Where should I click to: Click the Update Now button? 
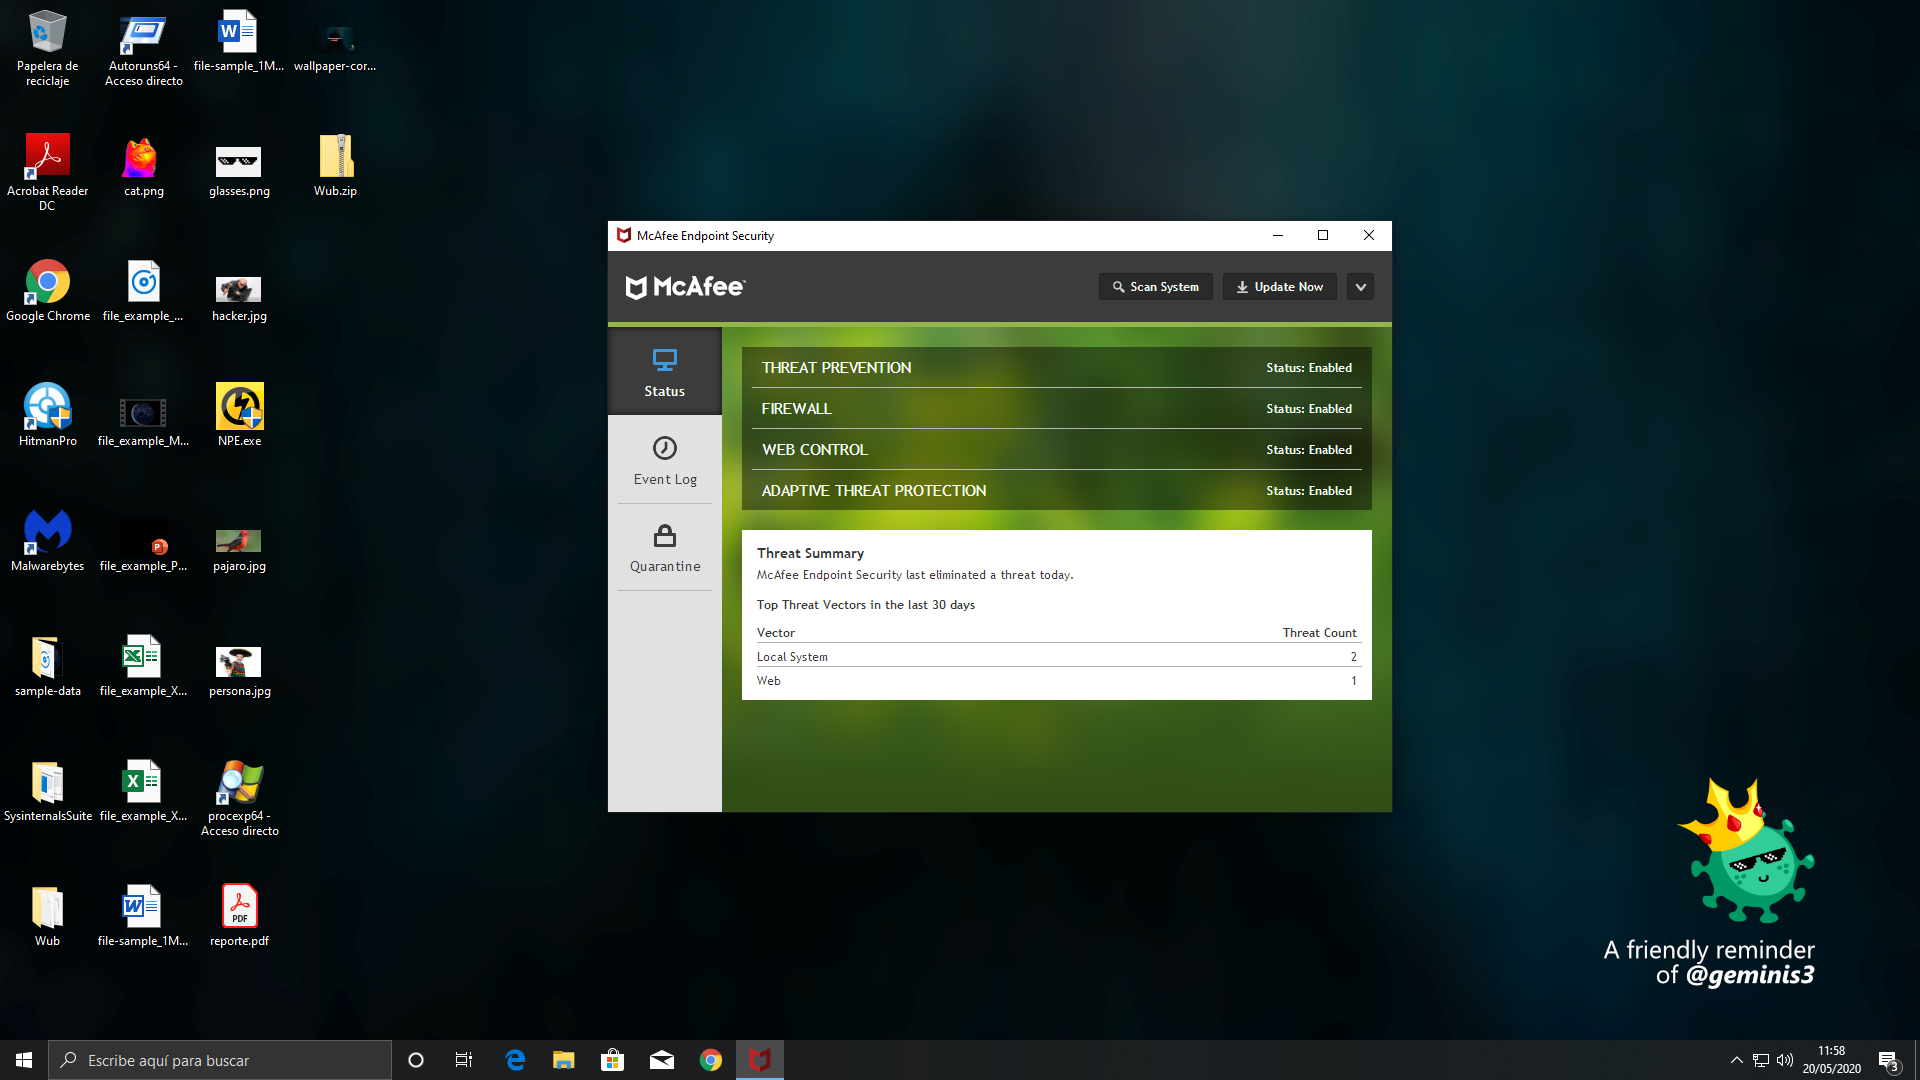pyautogui.click(x=1279, y=287)
